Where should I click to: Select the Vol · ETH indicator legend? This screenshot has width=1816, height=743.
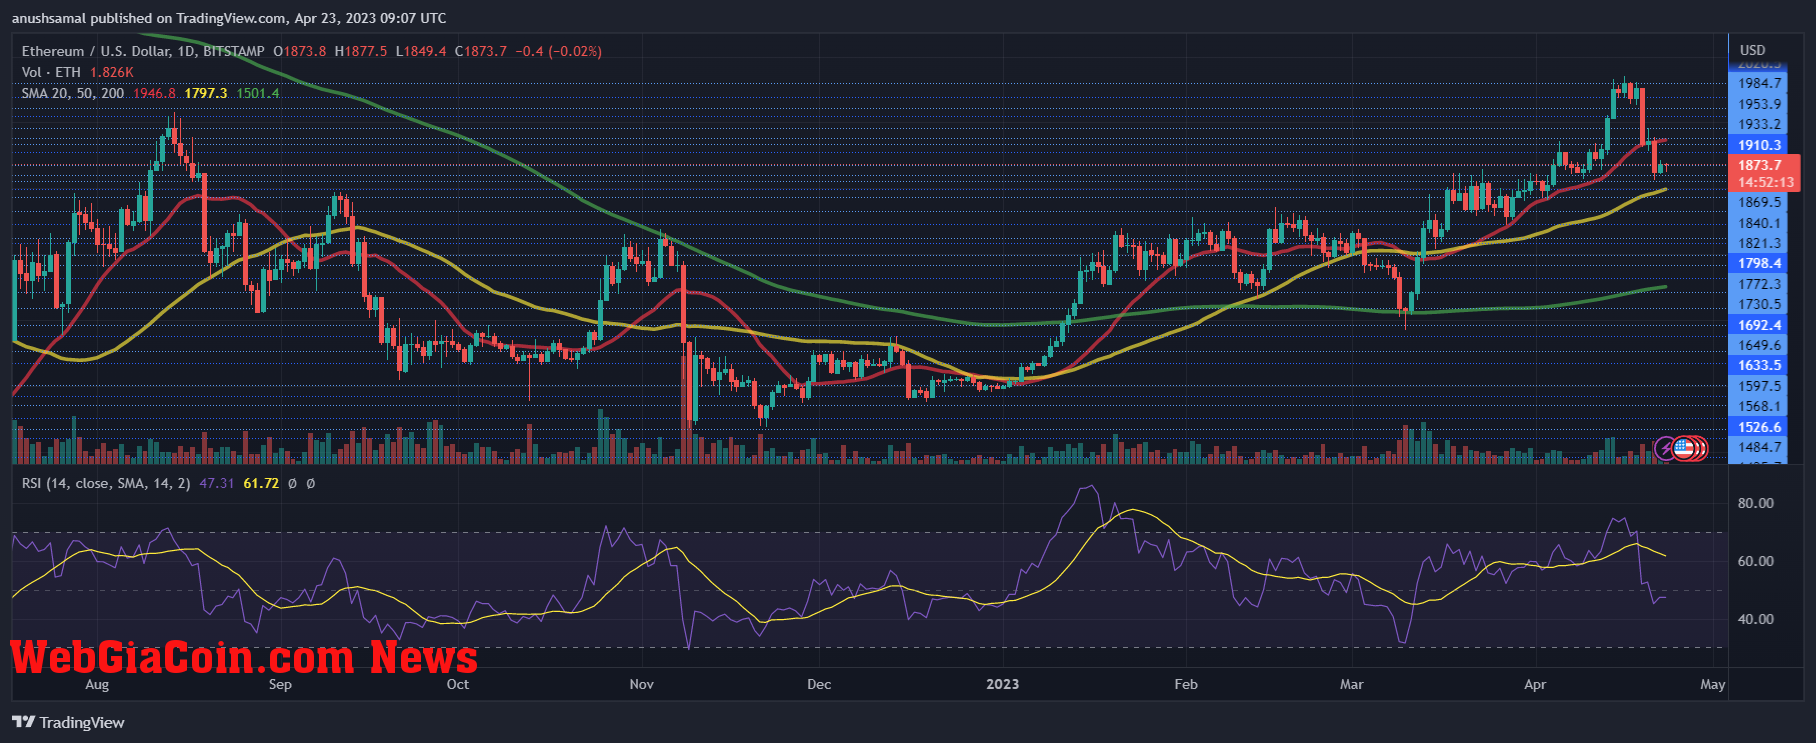coord(50,72)
